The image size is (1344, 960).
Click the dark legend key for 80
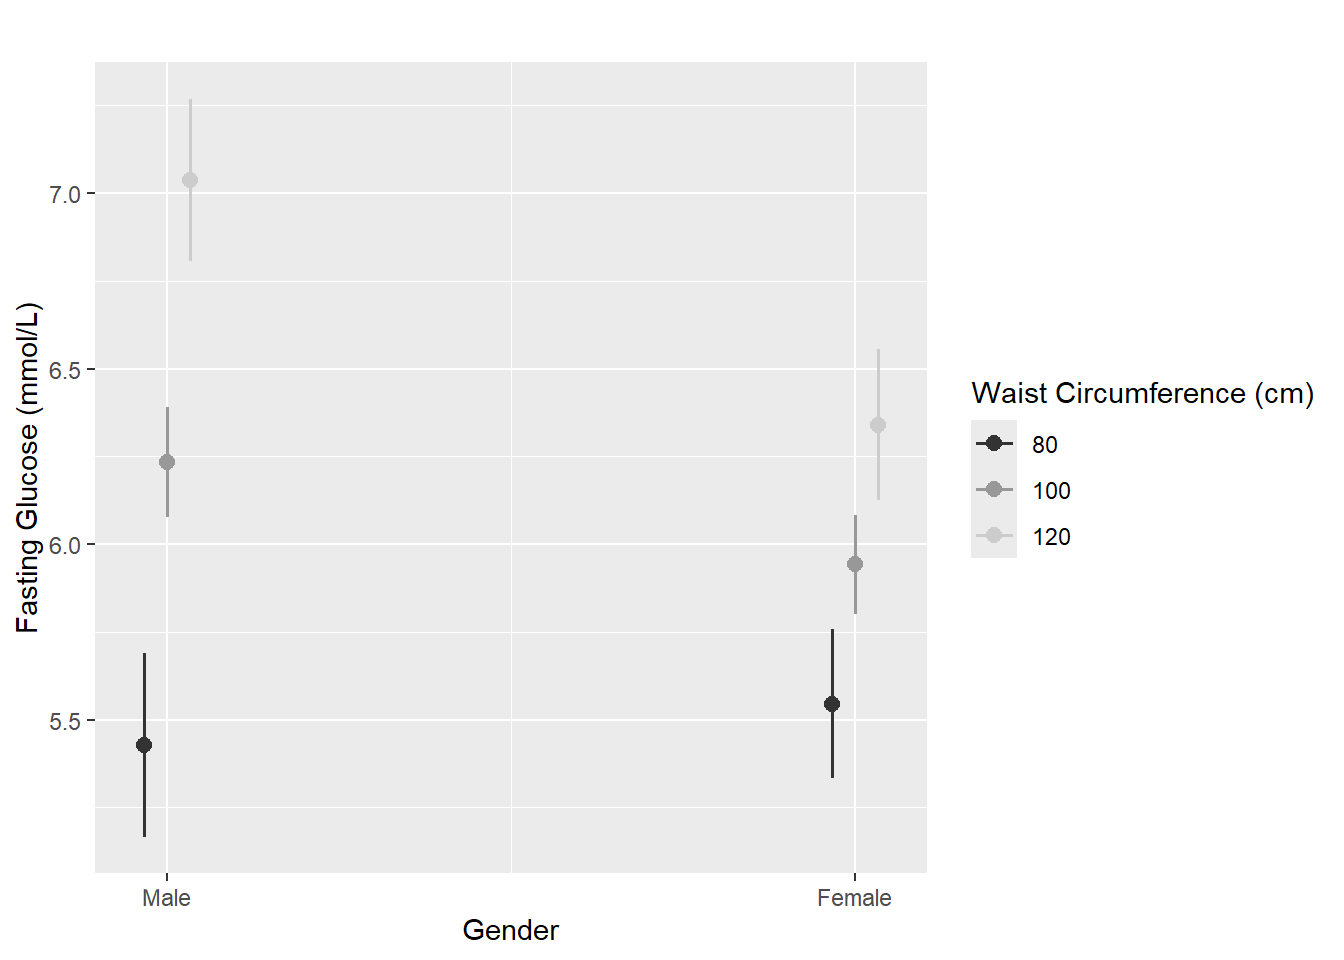pyautogui.click(x=994, y=443)
